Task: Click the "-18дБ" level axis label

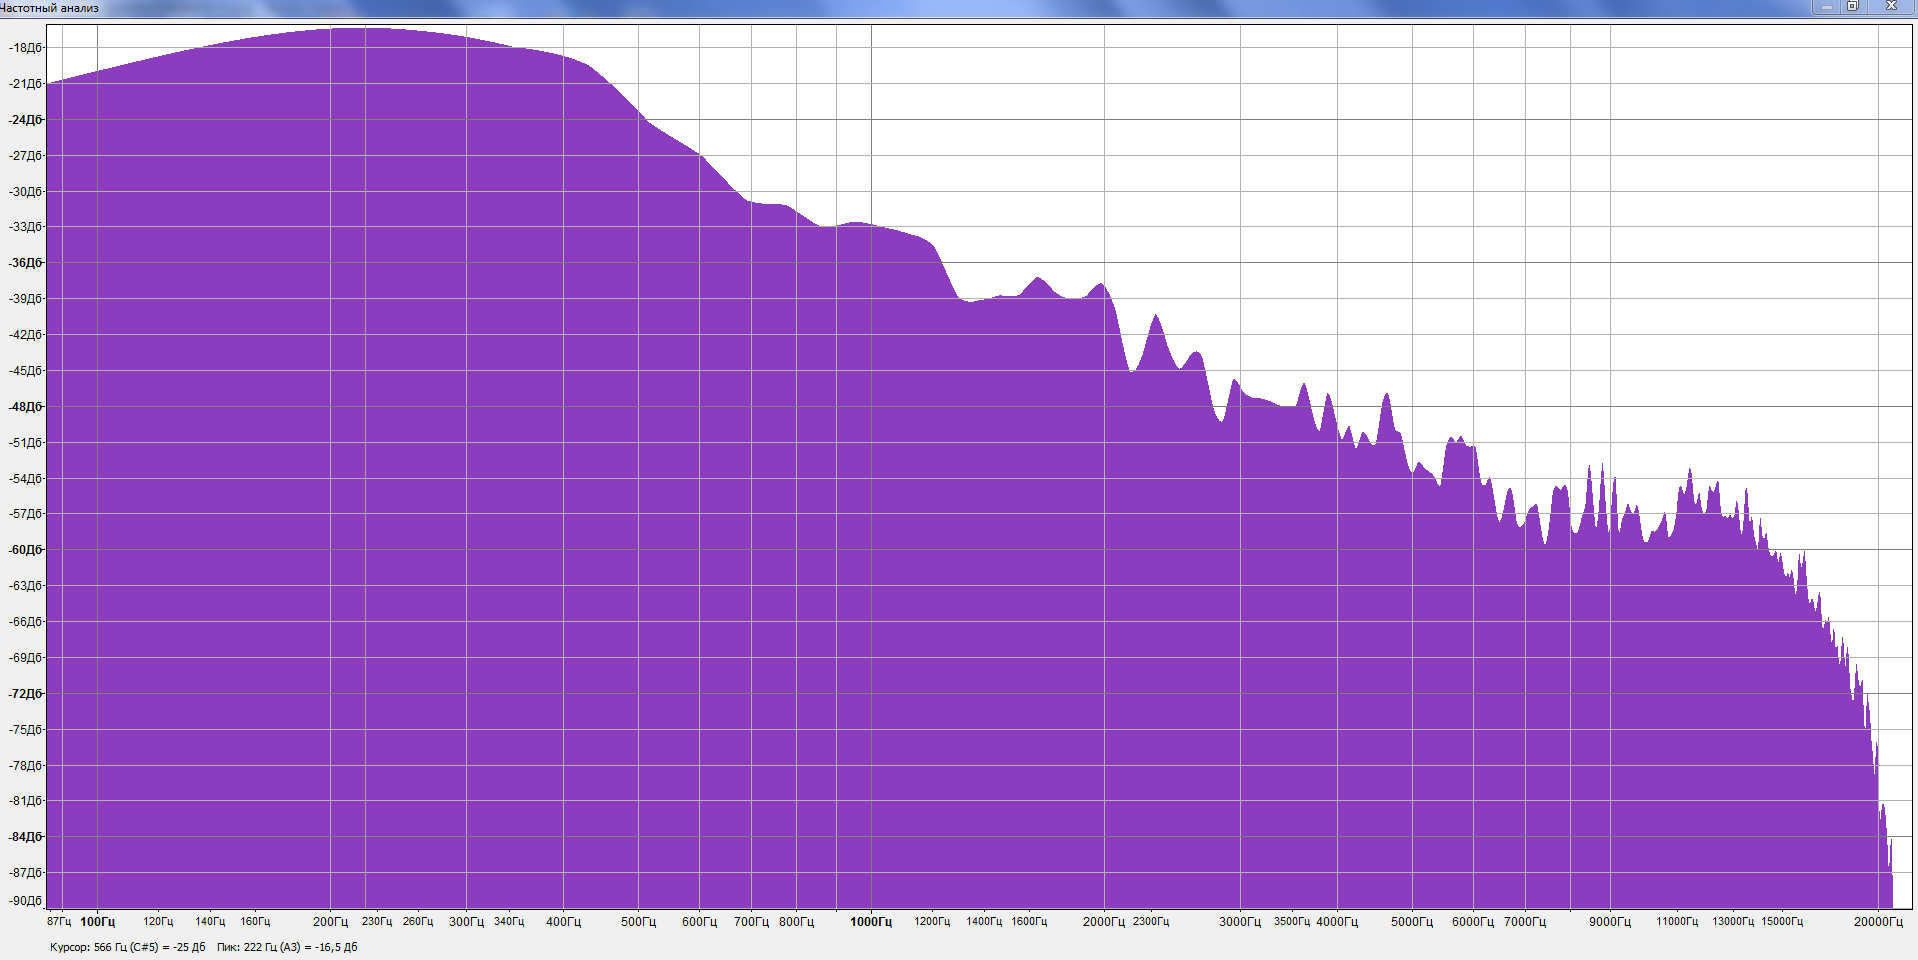Action: point(27,48)
